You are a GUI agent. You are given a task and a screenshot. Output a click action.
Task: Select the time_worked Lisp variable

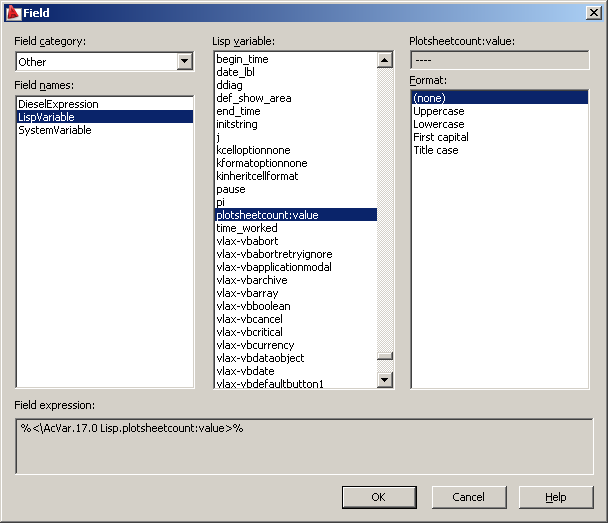[x=296, y=228]
